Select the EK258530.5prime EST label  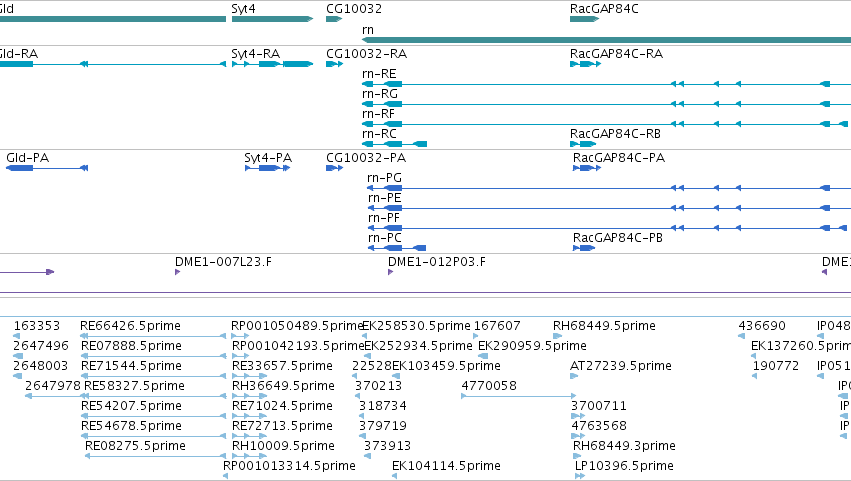416,326
